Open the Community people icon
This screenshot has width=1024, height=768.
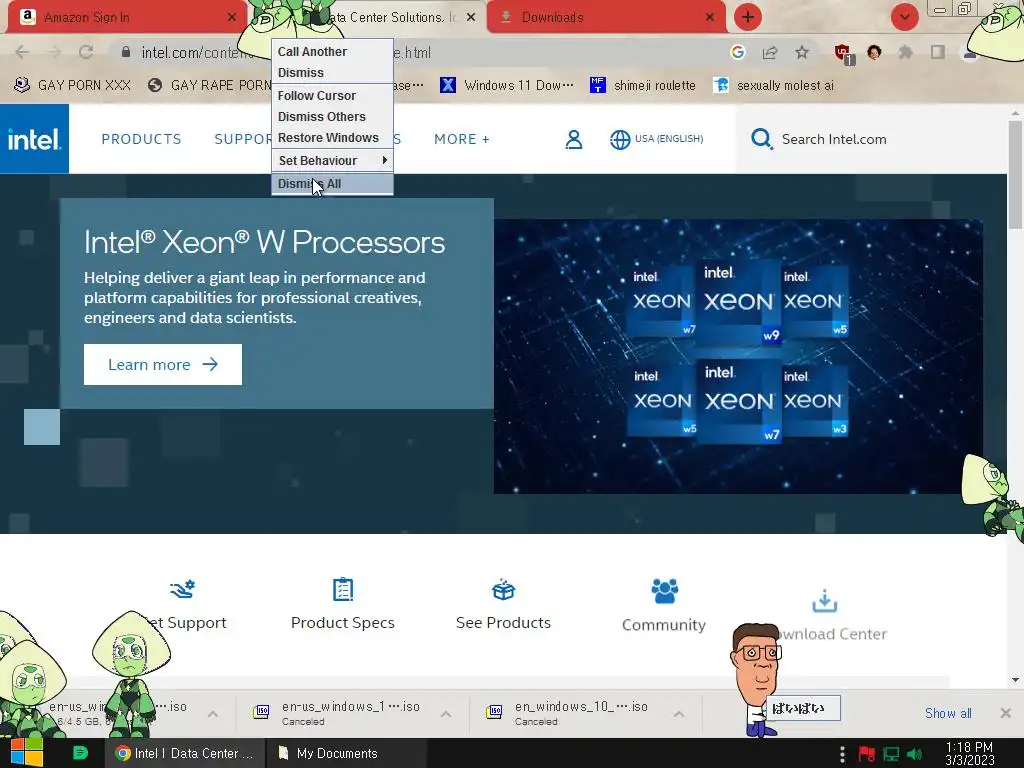[x=664, y=590]
